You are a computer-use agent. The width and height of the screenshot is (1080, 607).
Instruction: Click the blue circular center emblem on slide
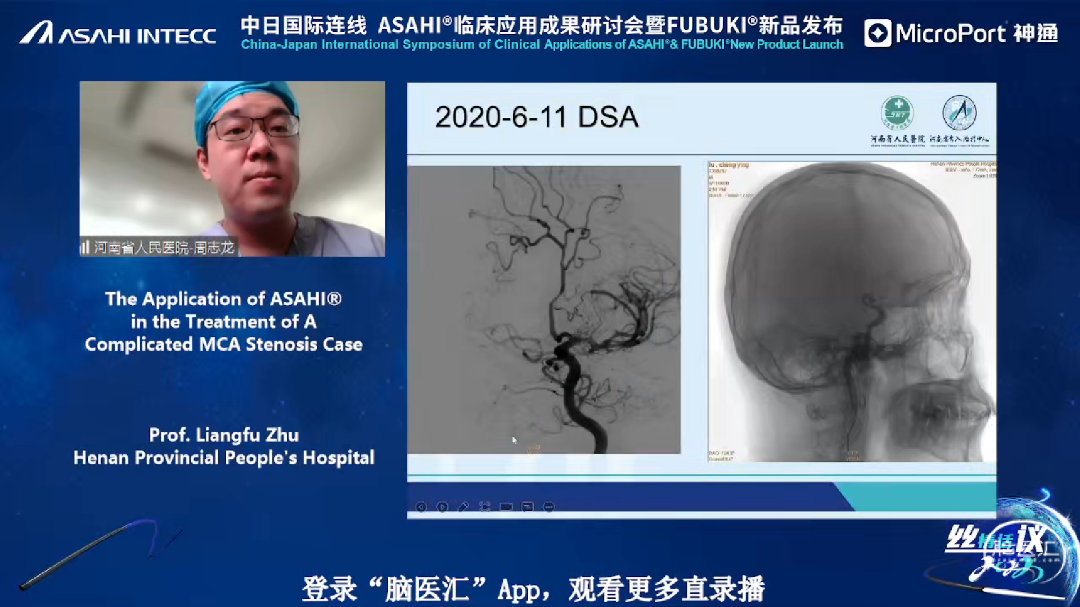959,113
